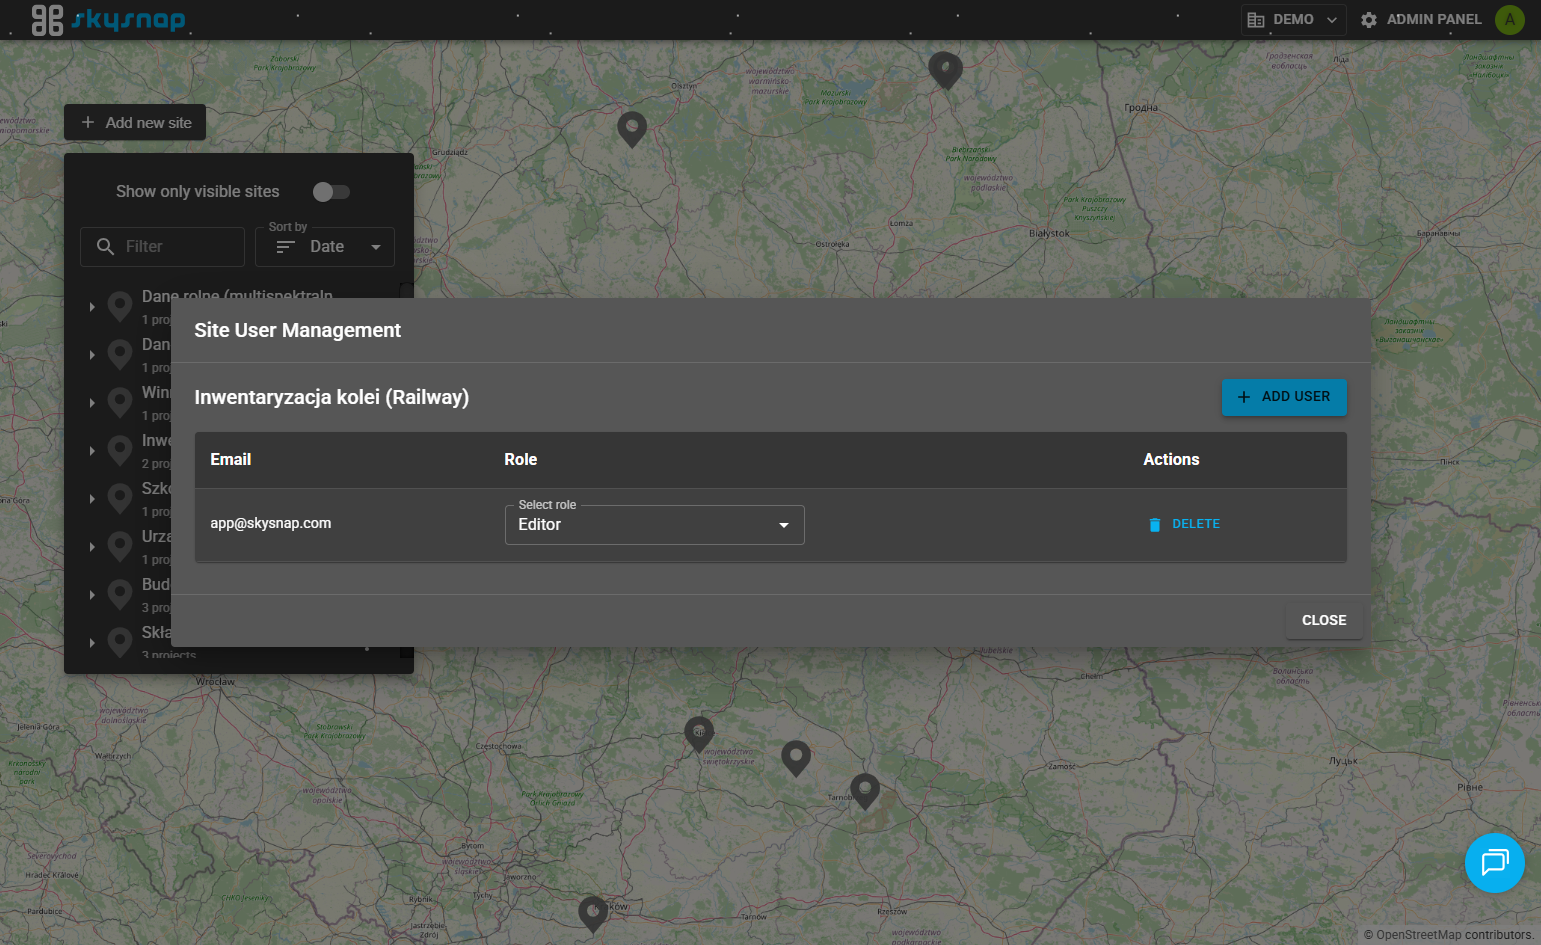Click the ADD USER button

[x=1284, y=397]
